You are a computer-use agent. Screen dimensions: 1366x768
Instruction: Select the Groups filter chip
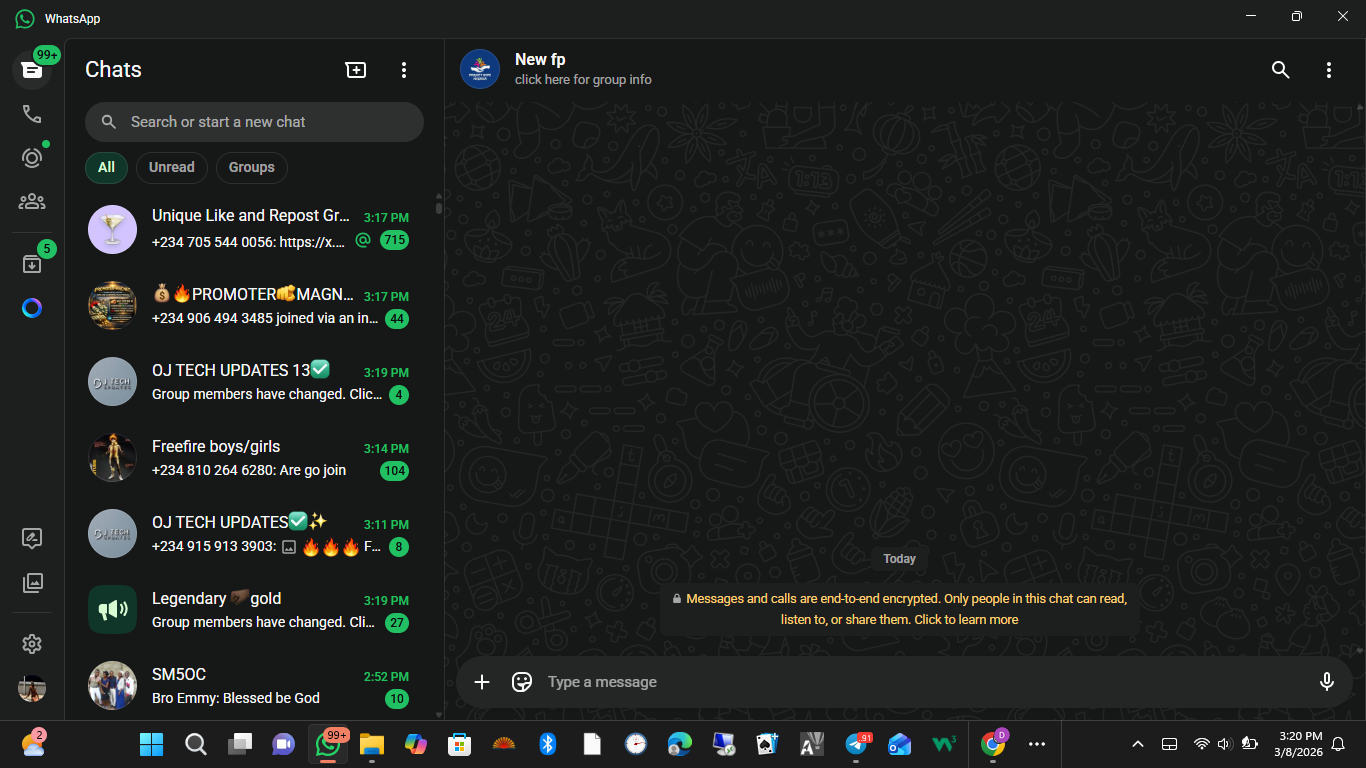(x=252, y=167)
